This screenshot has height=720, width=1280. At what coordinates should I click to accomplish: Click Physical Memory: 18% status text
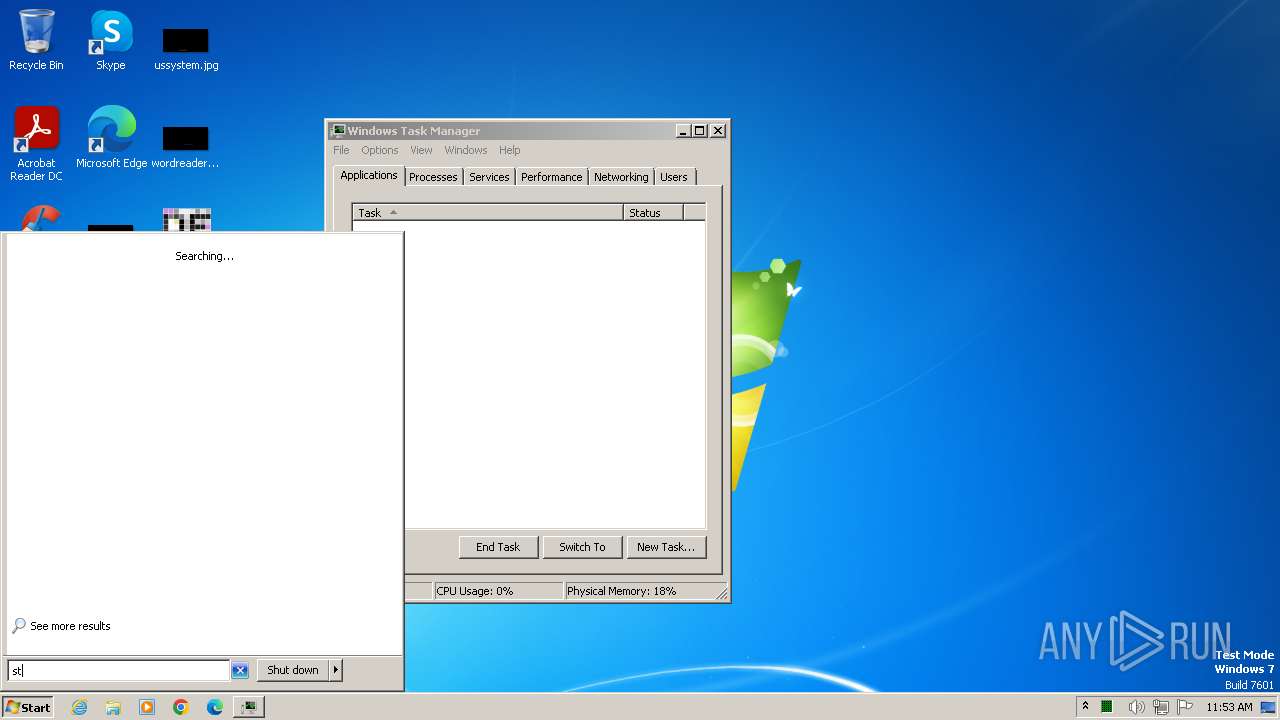pos(622,591)
